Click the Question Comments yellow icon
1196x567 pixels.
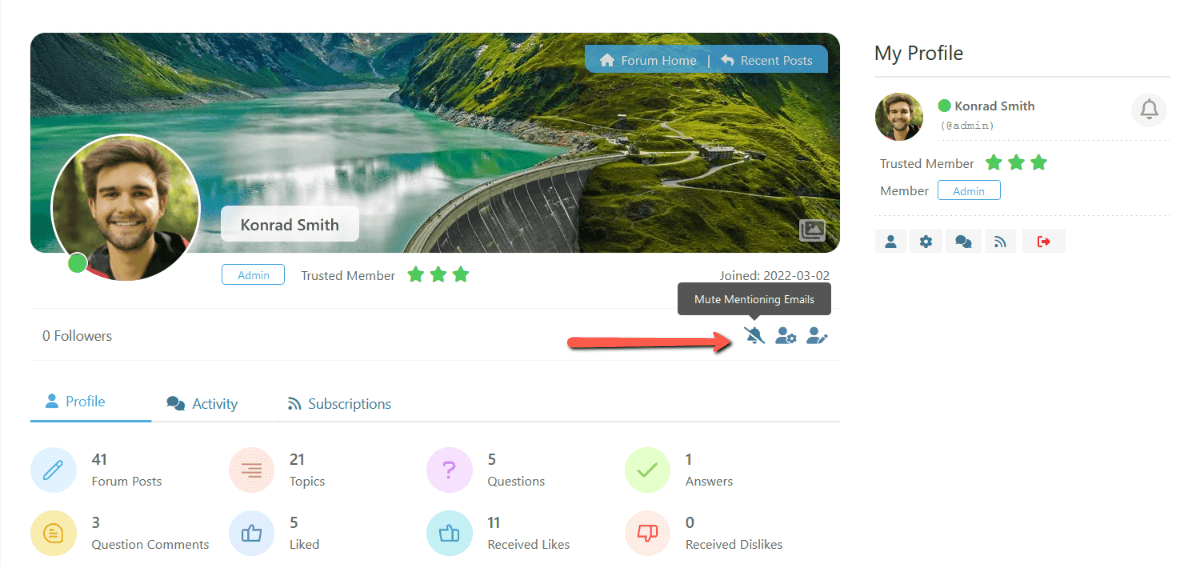click(x=53, y=533)
